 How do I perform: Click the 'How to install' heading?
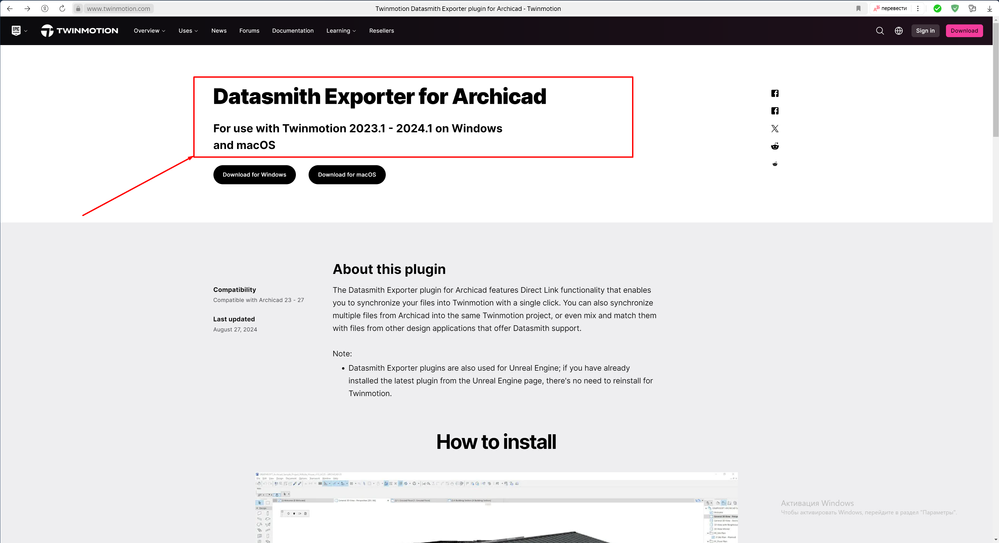point(496,442)
